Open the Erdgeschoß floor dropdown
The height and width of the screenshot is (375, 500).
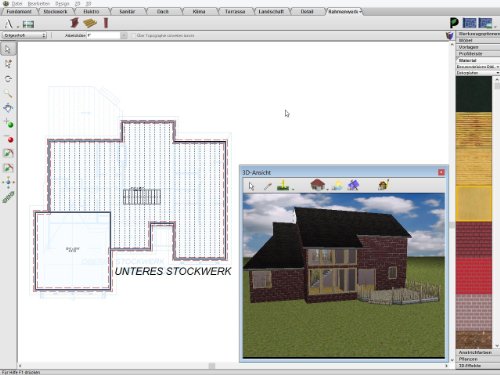point(24,35)
